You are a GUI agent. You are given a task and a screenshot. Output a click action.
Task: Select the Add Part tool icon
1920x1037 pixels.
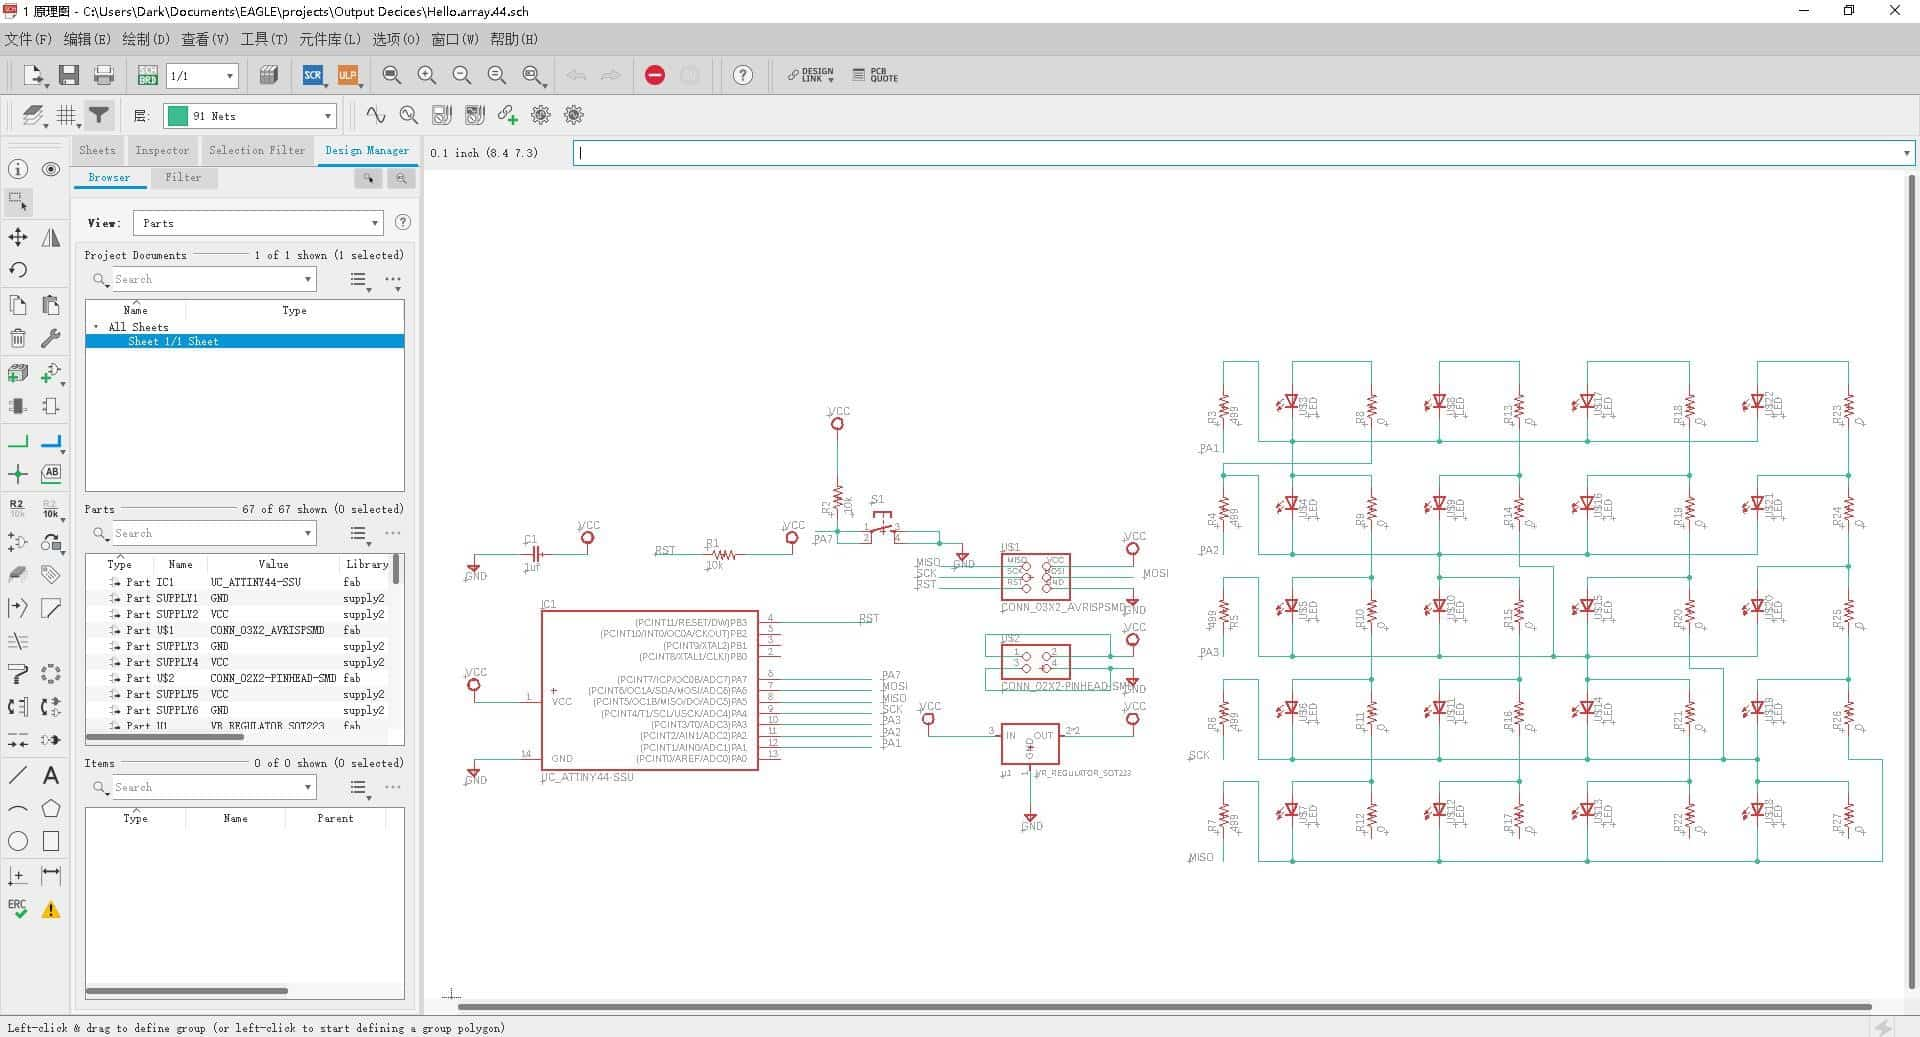click(x=18, y=373)
